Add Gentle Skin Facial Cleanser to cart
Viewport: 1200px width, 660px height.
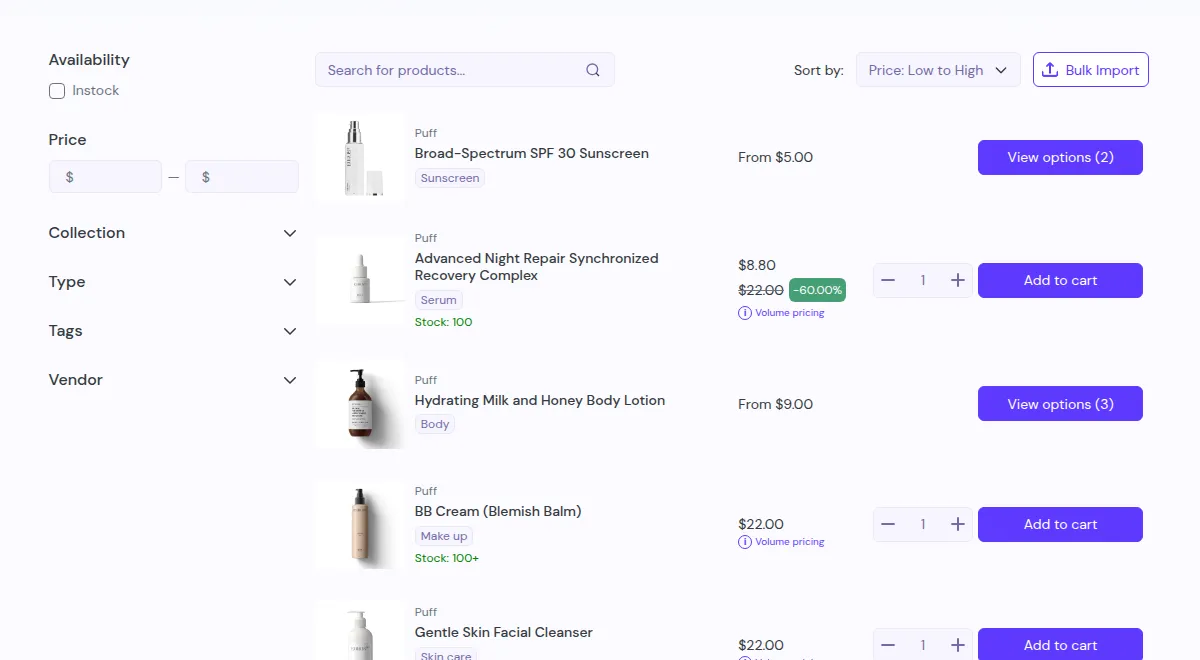(1060, 645)
